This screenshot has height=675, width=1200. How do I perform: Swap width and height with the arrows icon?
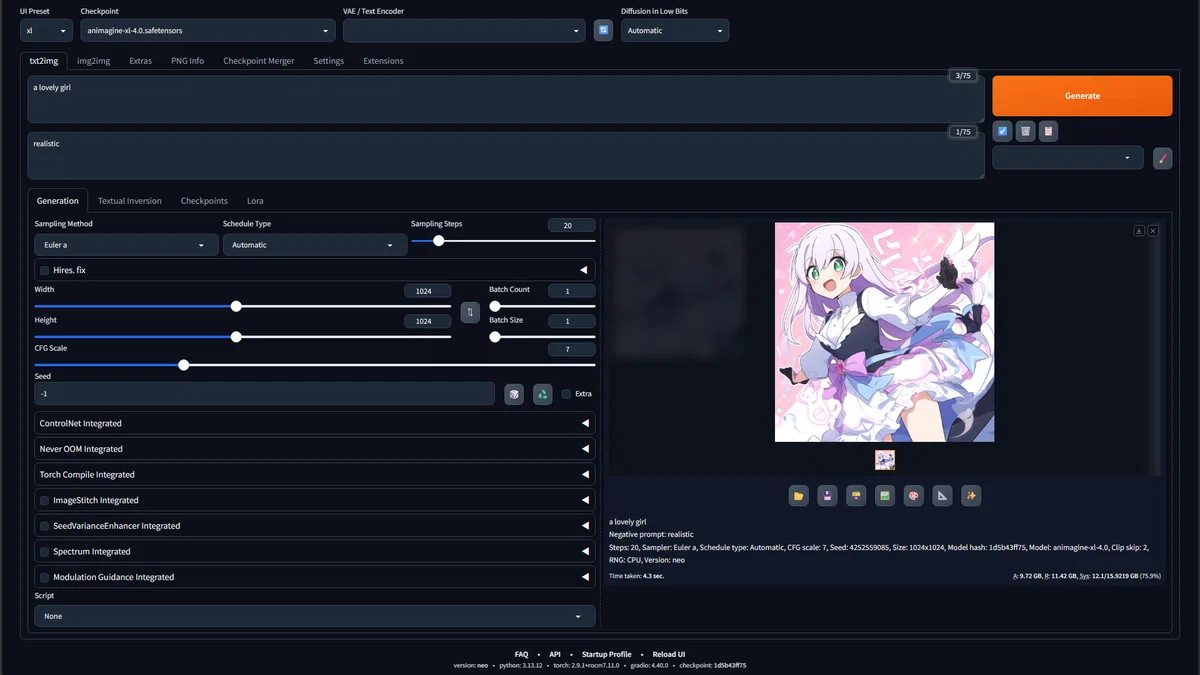(470, 313)
